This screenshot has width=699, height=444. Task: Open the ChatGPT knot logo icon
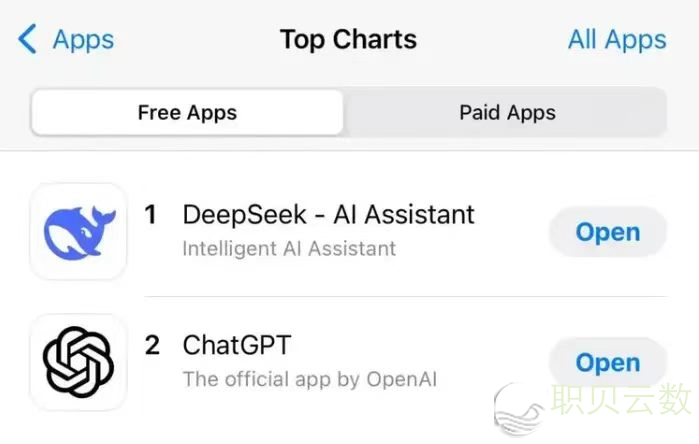pos(78,362)
